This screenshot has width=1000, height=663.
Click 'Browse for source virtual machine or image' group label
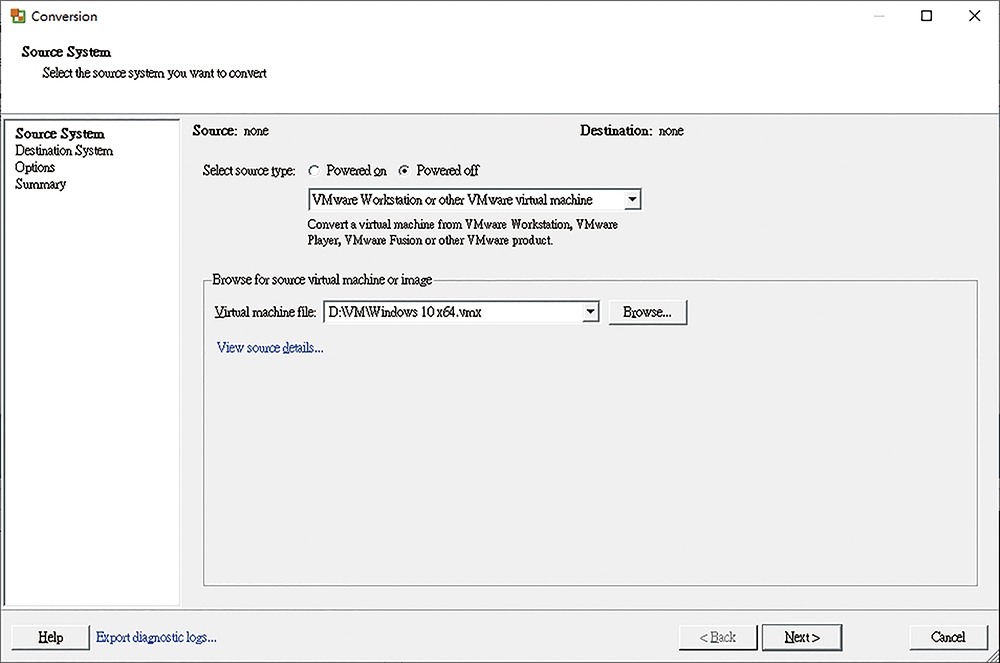tap(322, 279)
